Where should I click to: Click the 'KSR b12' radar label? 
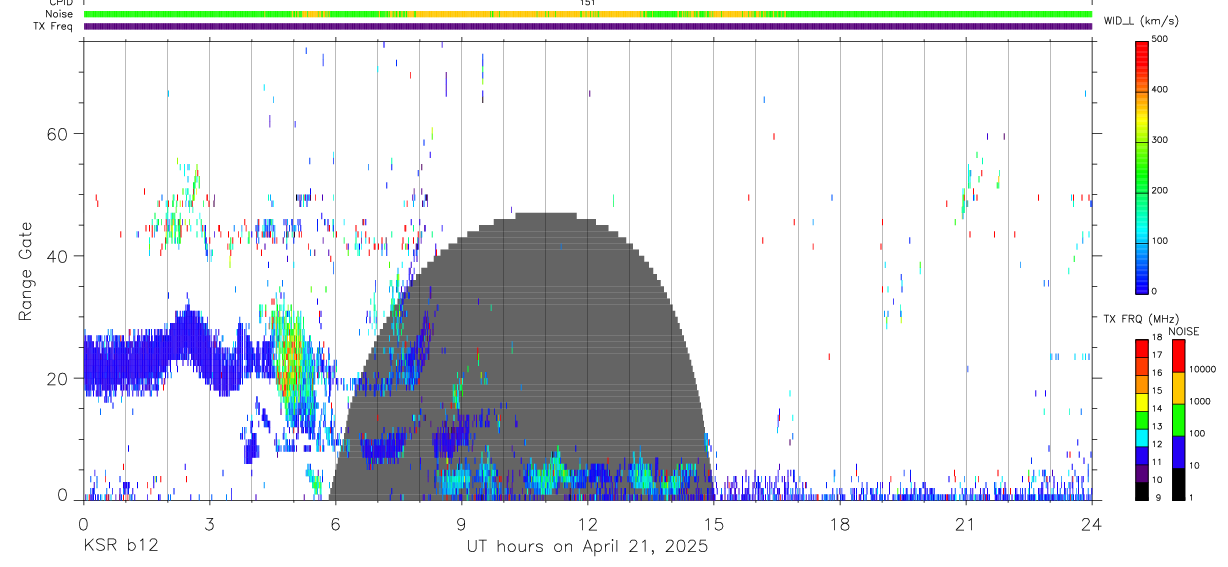[120, 547]
